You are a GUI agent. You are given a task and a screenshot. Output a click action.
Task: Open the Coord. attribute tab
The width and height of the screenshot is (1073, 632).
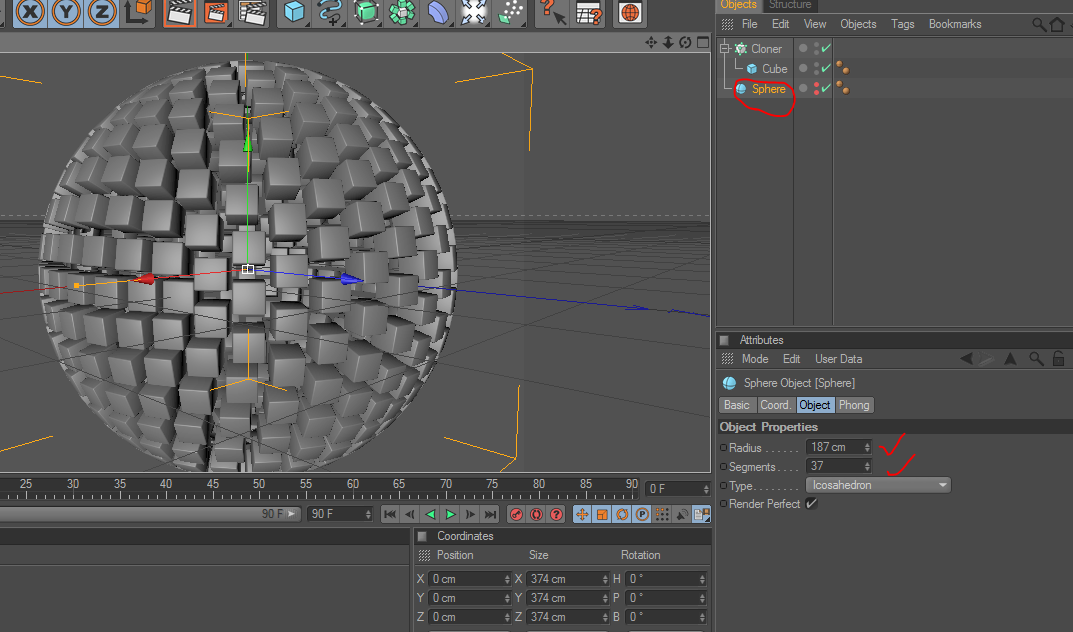tap(775, 405)
